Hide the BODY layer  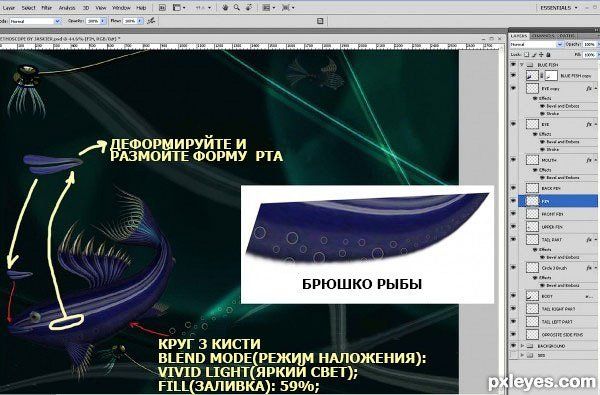pyautogui.click(x=514, y=296)
